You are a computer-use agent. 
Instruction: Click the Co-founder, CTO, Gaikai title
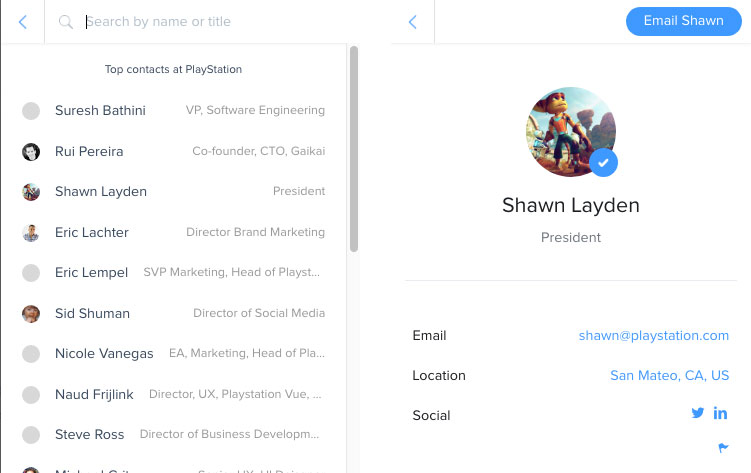point(259,151)
